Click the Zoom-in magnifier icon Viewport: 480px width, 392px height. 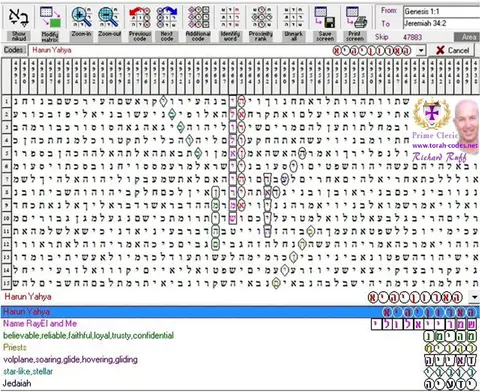point(81,17)
